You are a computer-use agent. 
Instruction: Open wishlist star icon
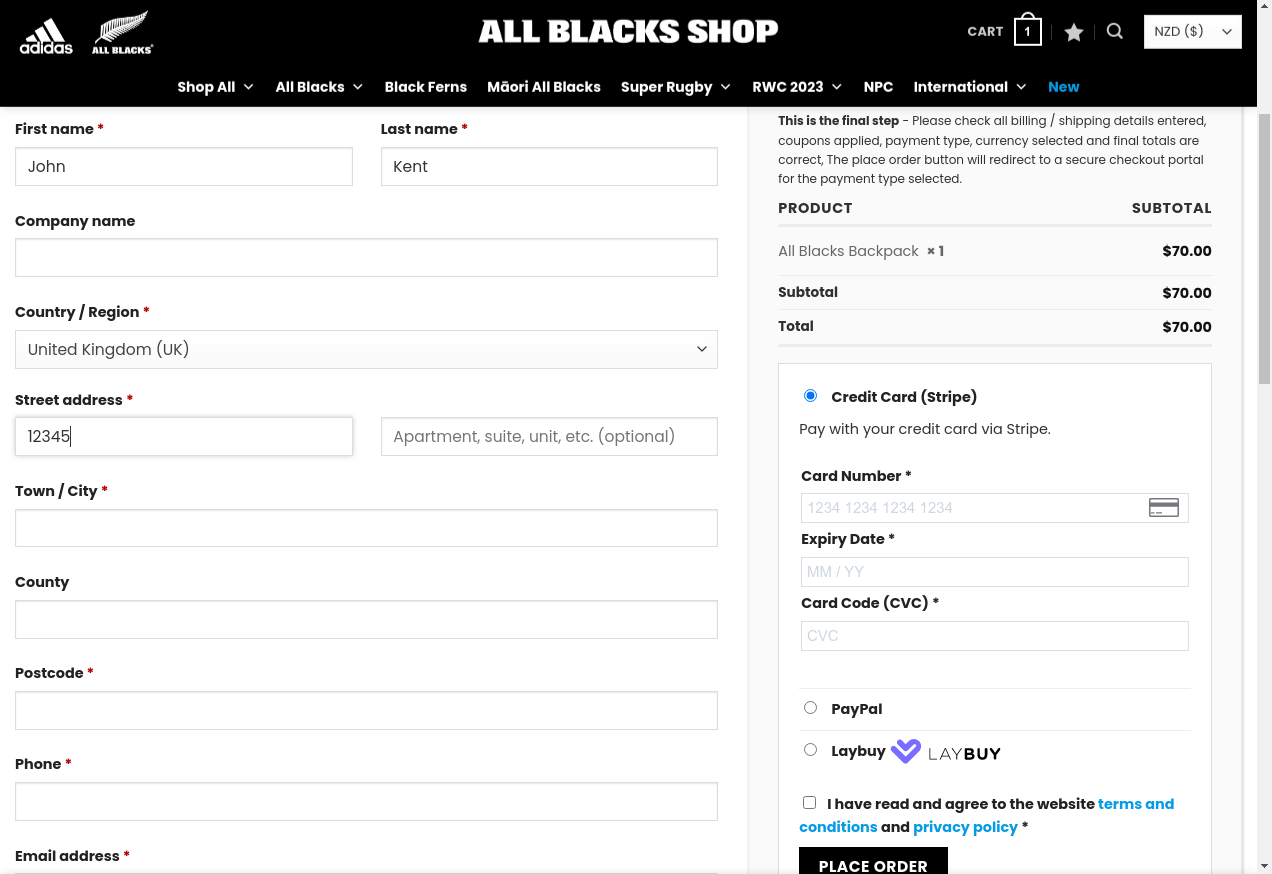point(1074,32)
